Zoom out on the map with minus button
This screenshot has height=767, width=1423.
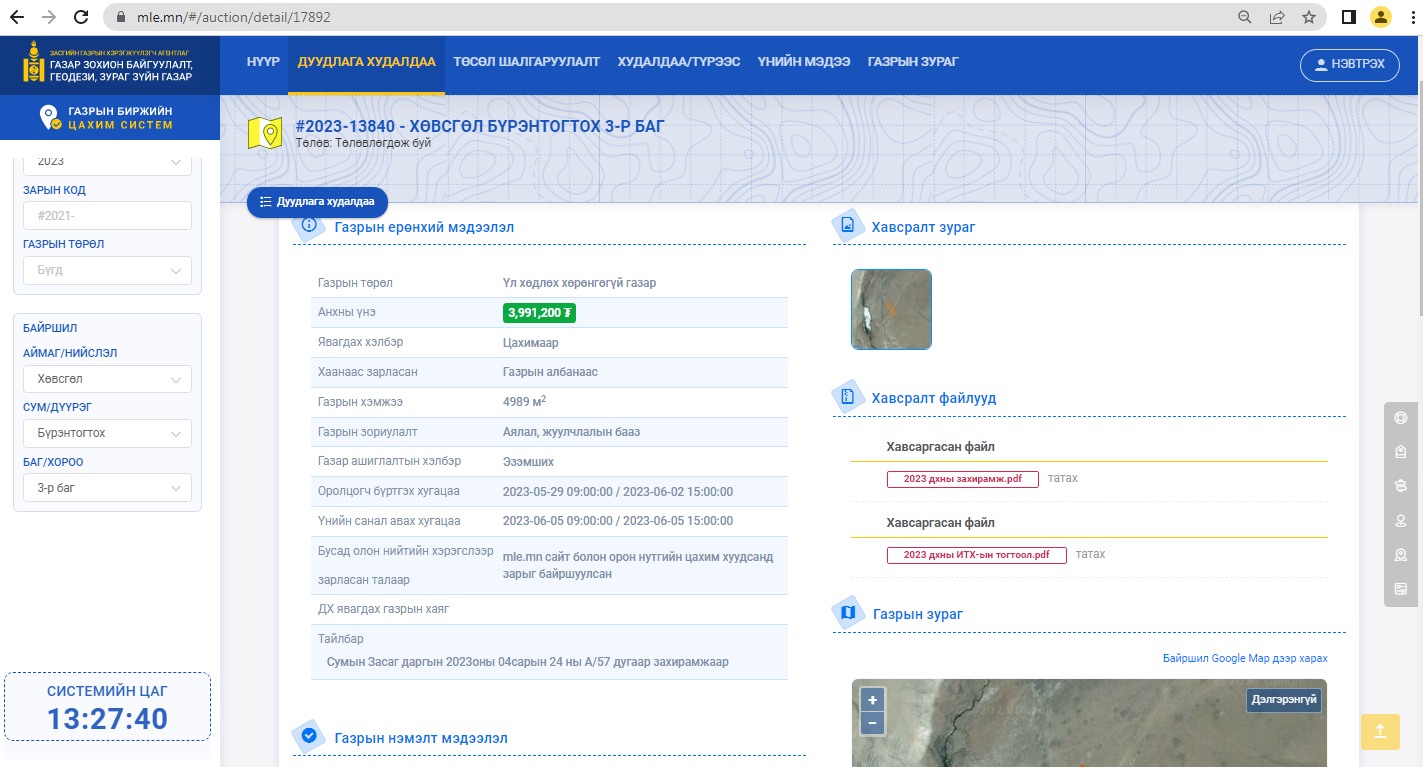[872, 723]
